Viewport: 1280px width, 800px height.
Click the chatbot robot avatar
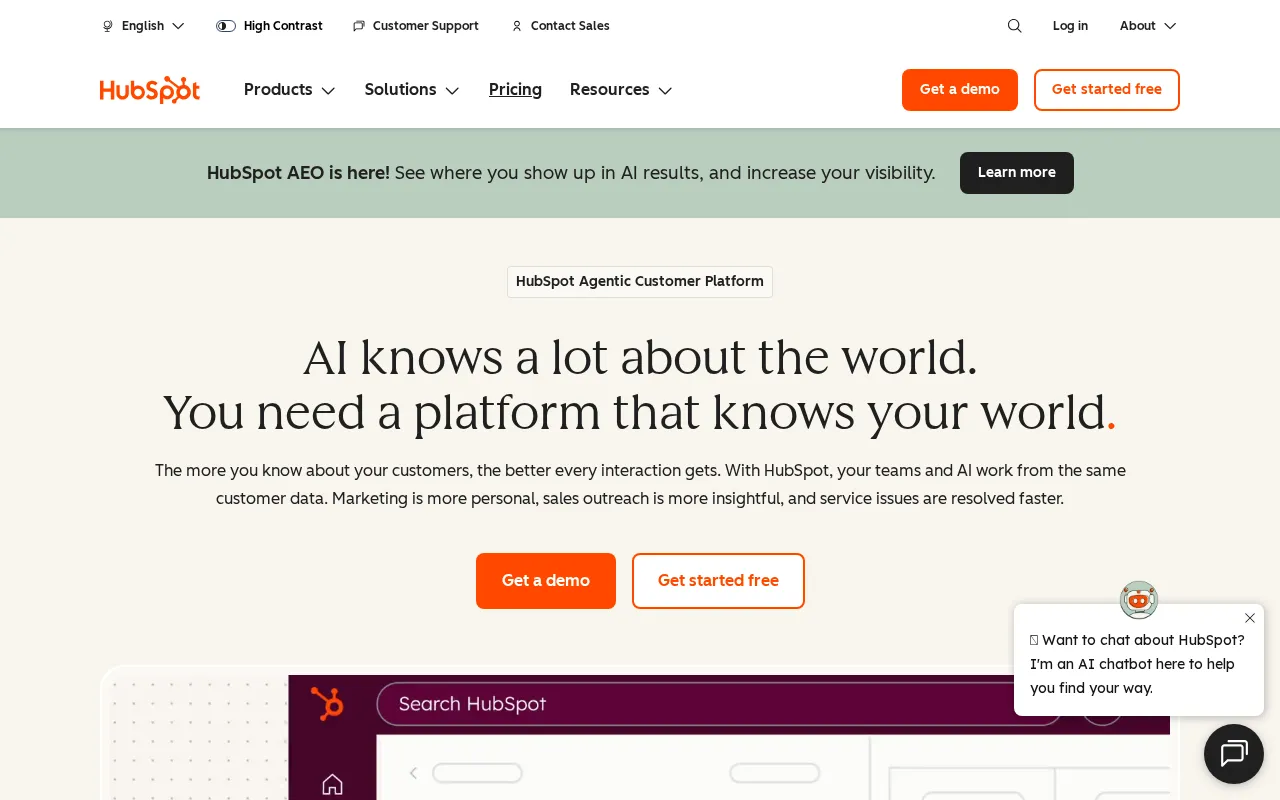[x=1139, y=600]
